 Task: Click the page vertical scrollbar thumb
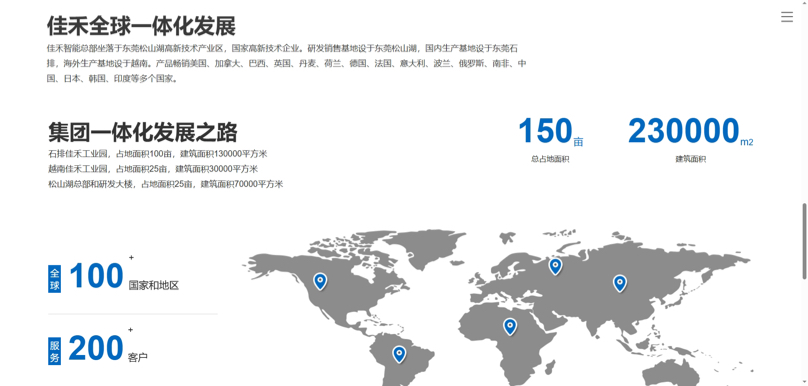tap(804, 242)
